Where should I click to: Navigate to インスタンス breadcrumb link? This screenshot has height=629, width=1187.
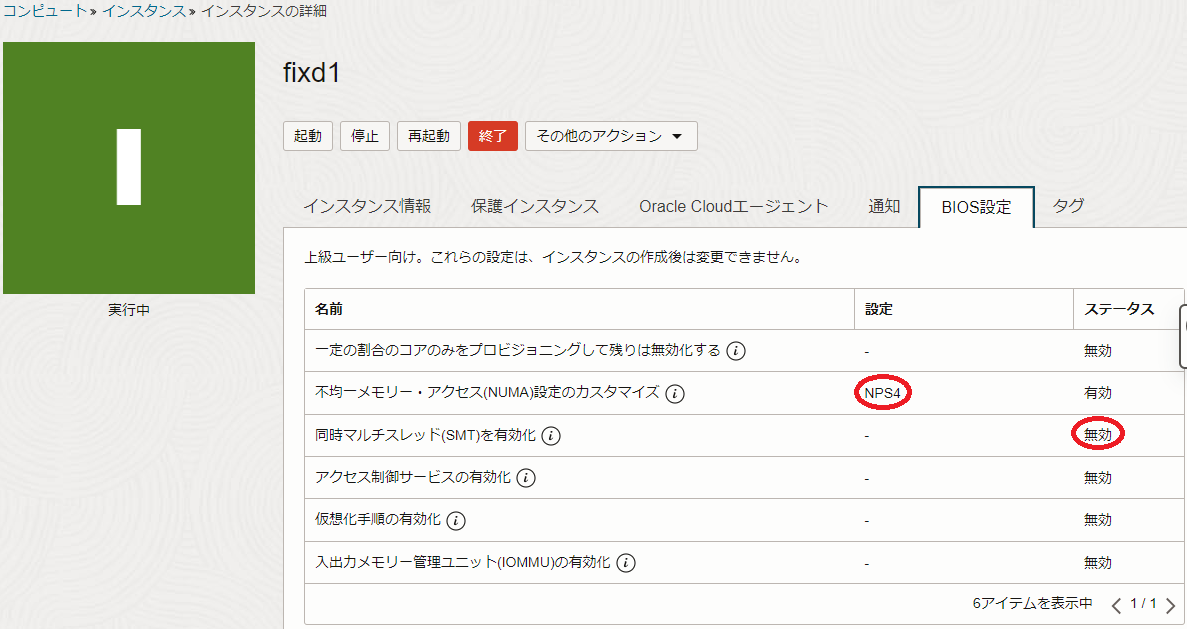(143, 11)
